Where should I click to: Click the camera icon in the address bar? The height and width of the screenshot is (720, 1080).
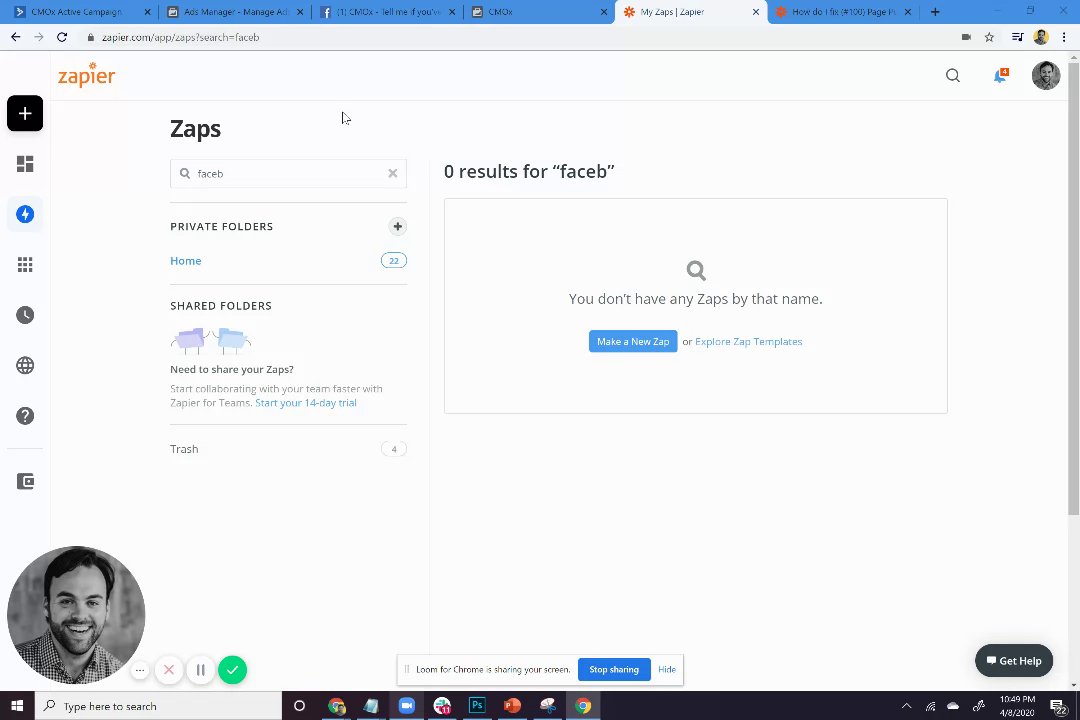click(966, 37)
